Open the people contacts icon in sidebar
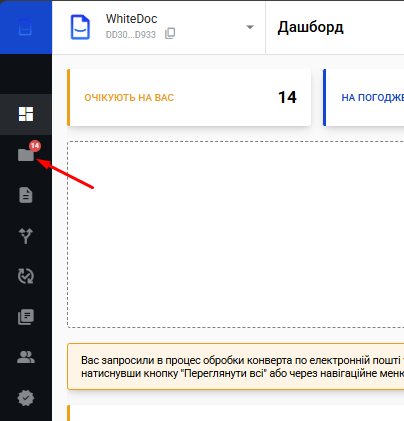Screen dimensions: 404x421 point(26,358)
